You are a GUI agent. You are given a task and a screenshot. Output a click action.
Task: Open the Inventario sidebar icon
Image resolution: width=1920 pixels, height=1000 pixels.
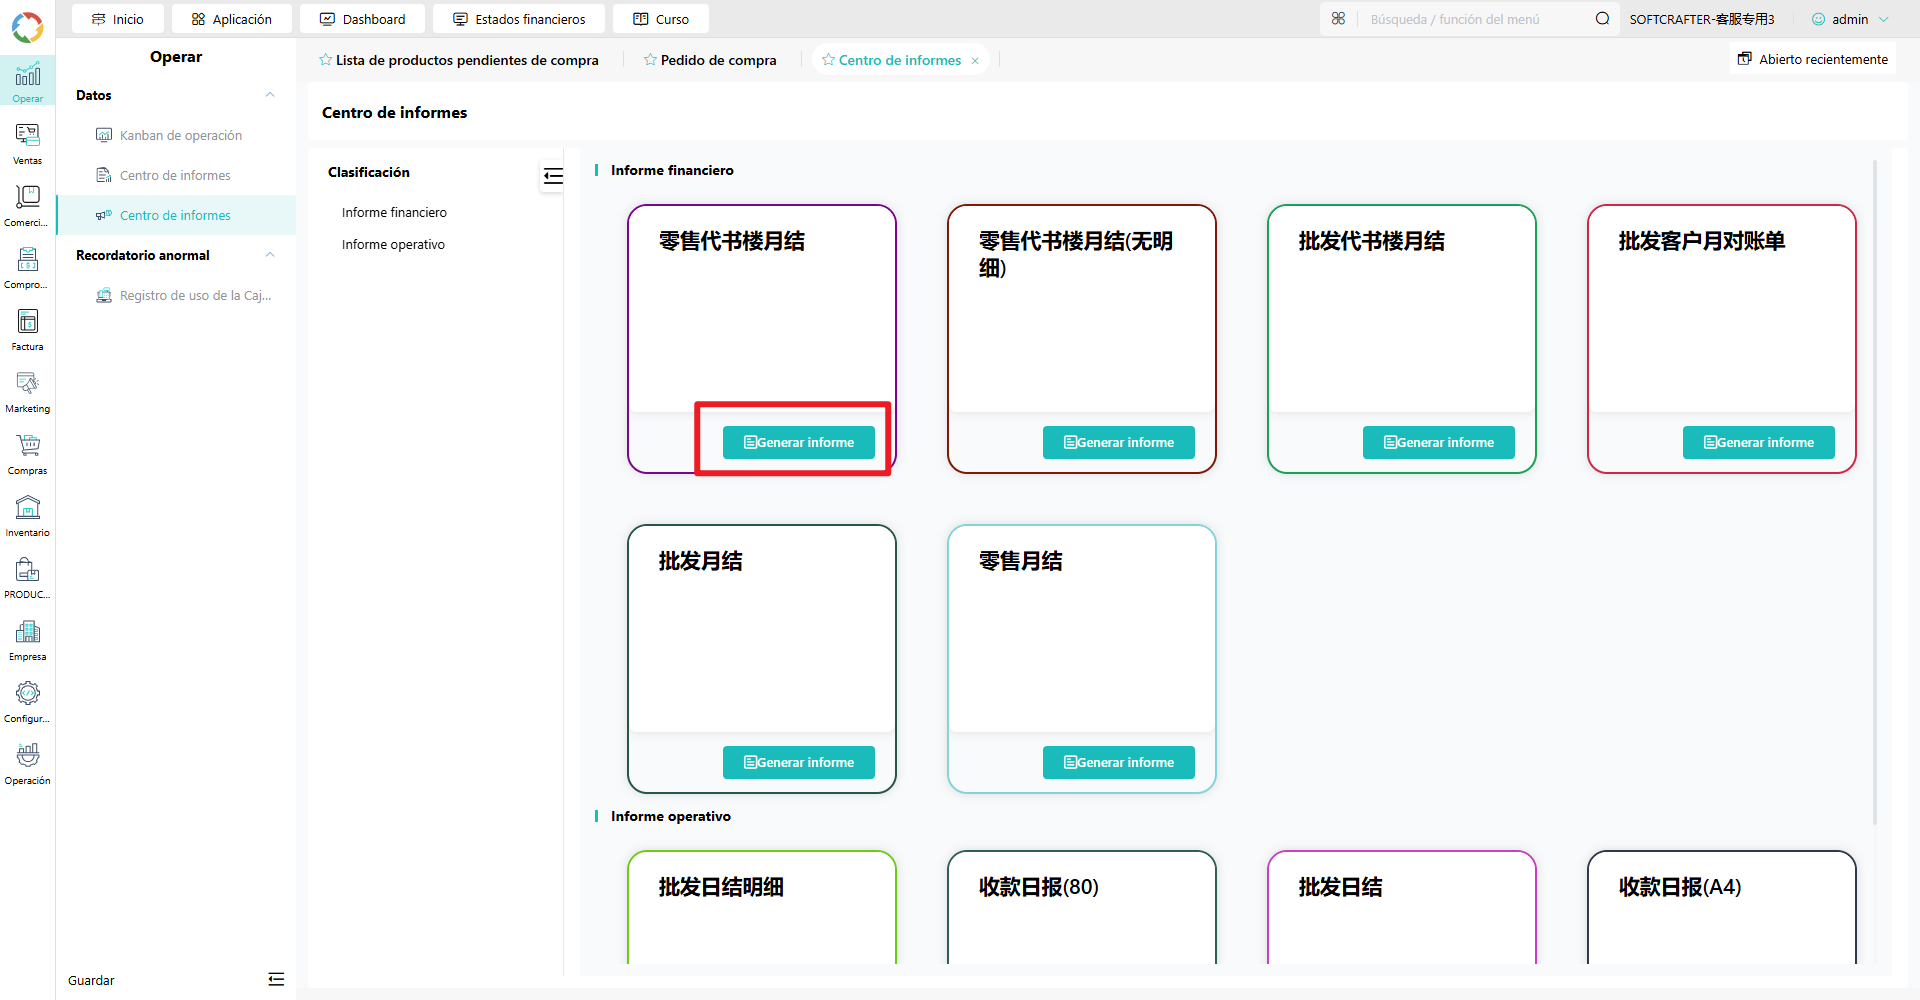click(27, 516)
